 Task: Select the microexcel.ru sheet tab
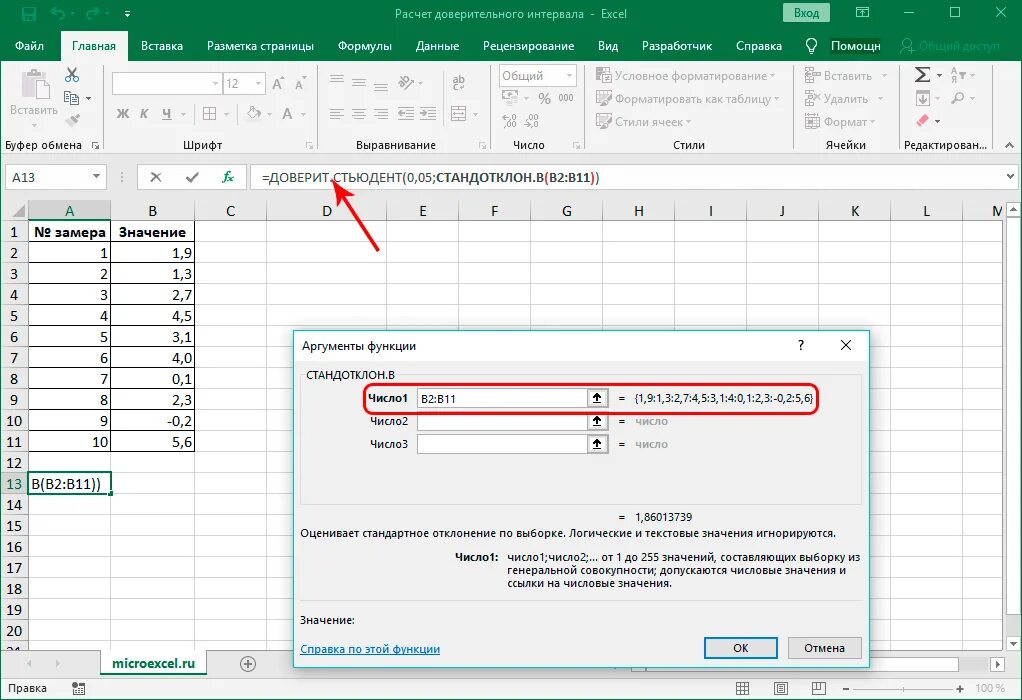pyautogui.click(x=154, y=664)
